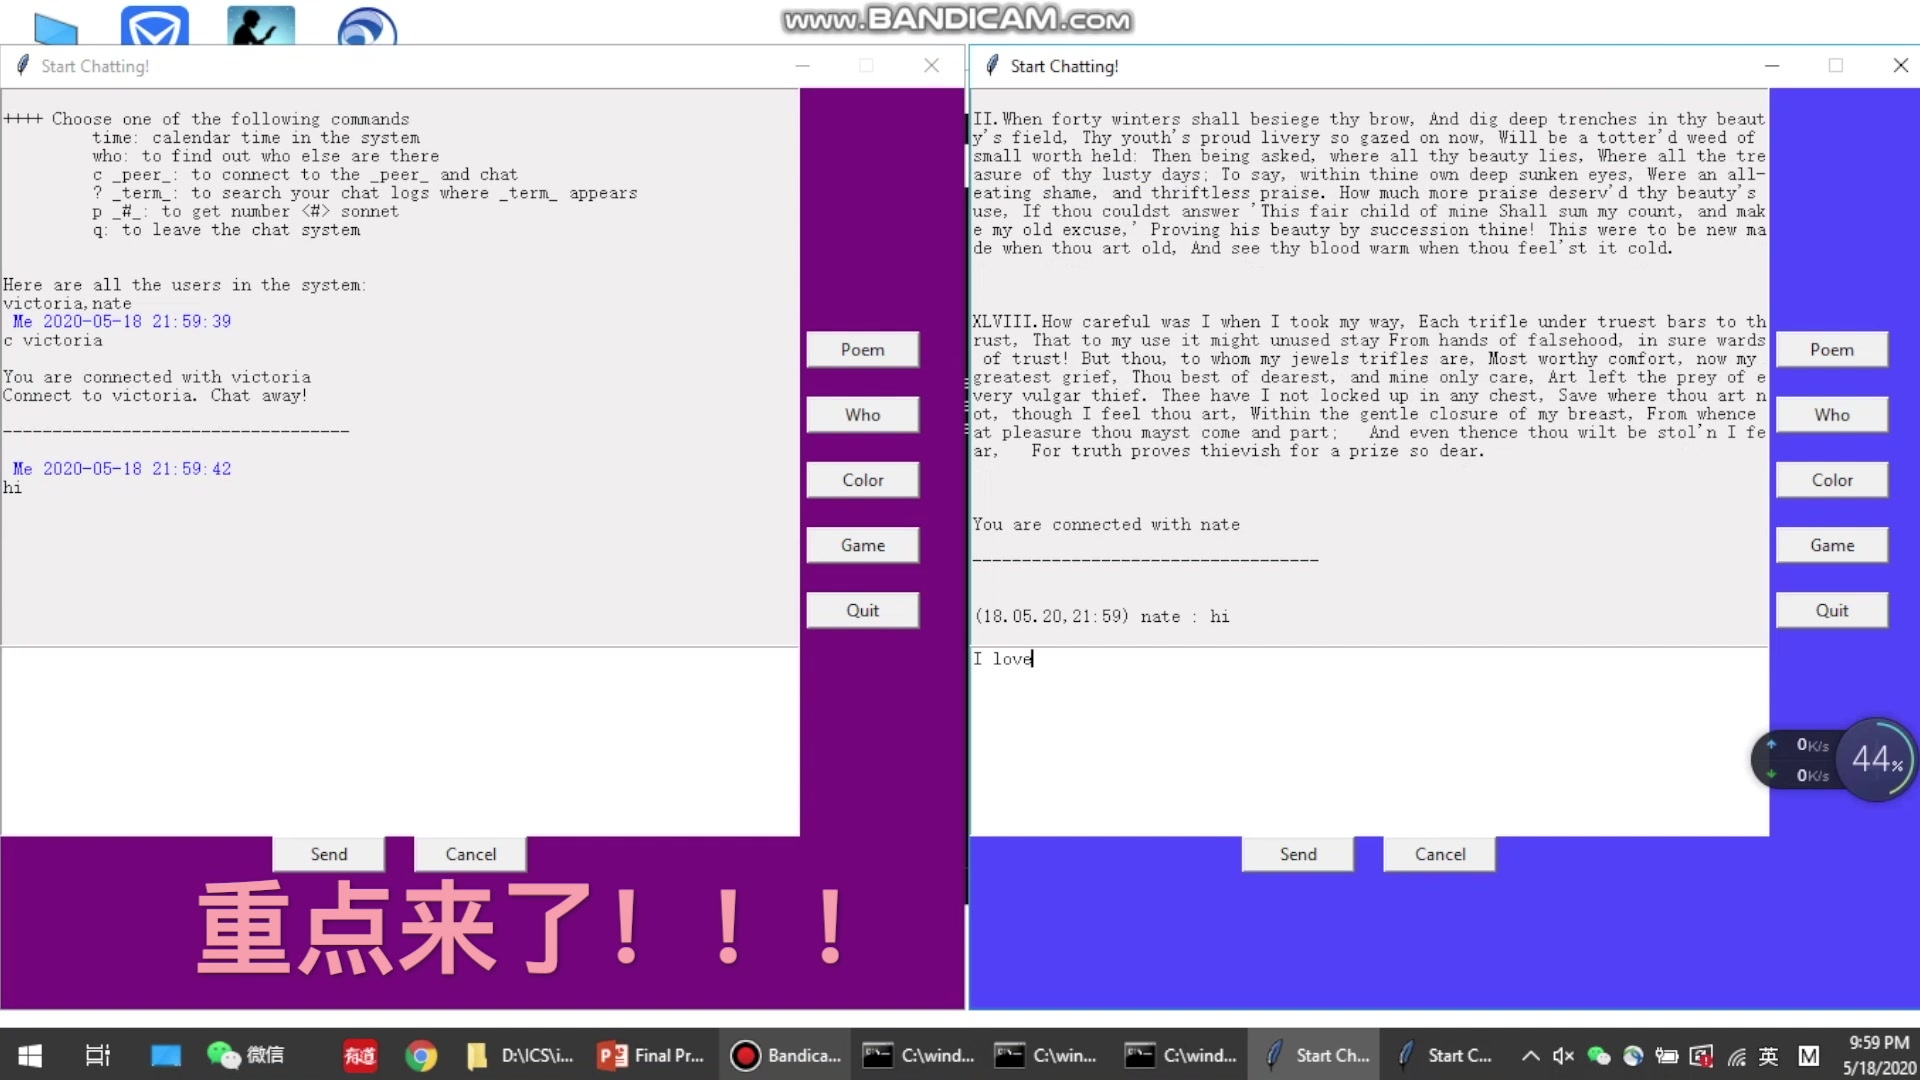Click network Wi-Fi tray icon

(1736, 1055)
